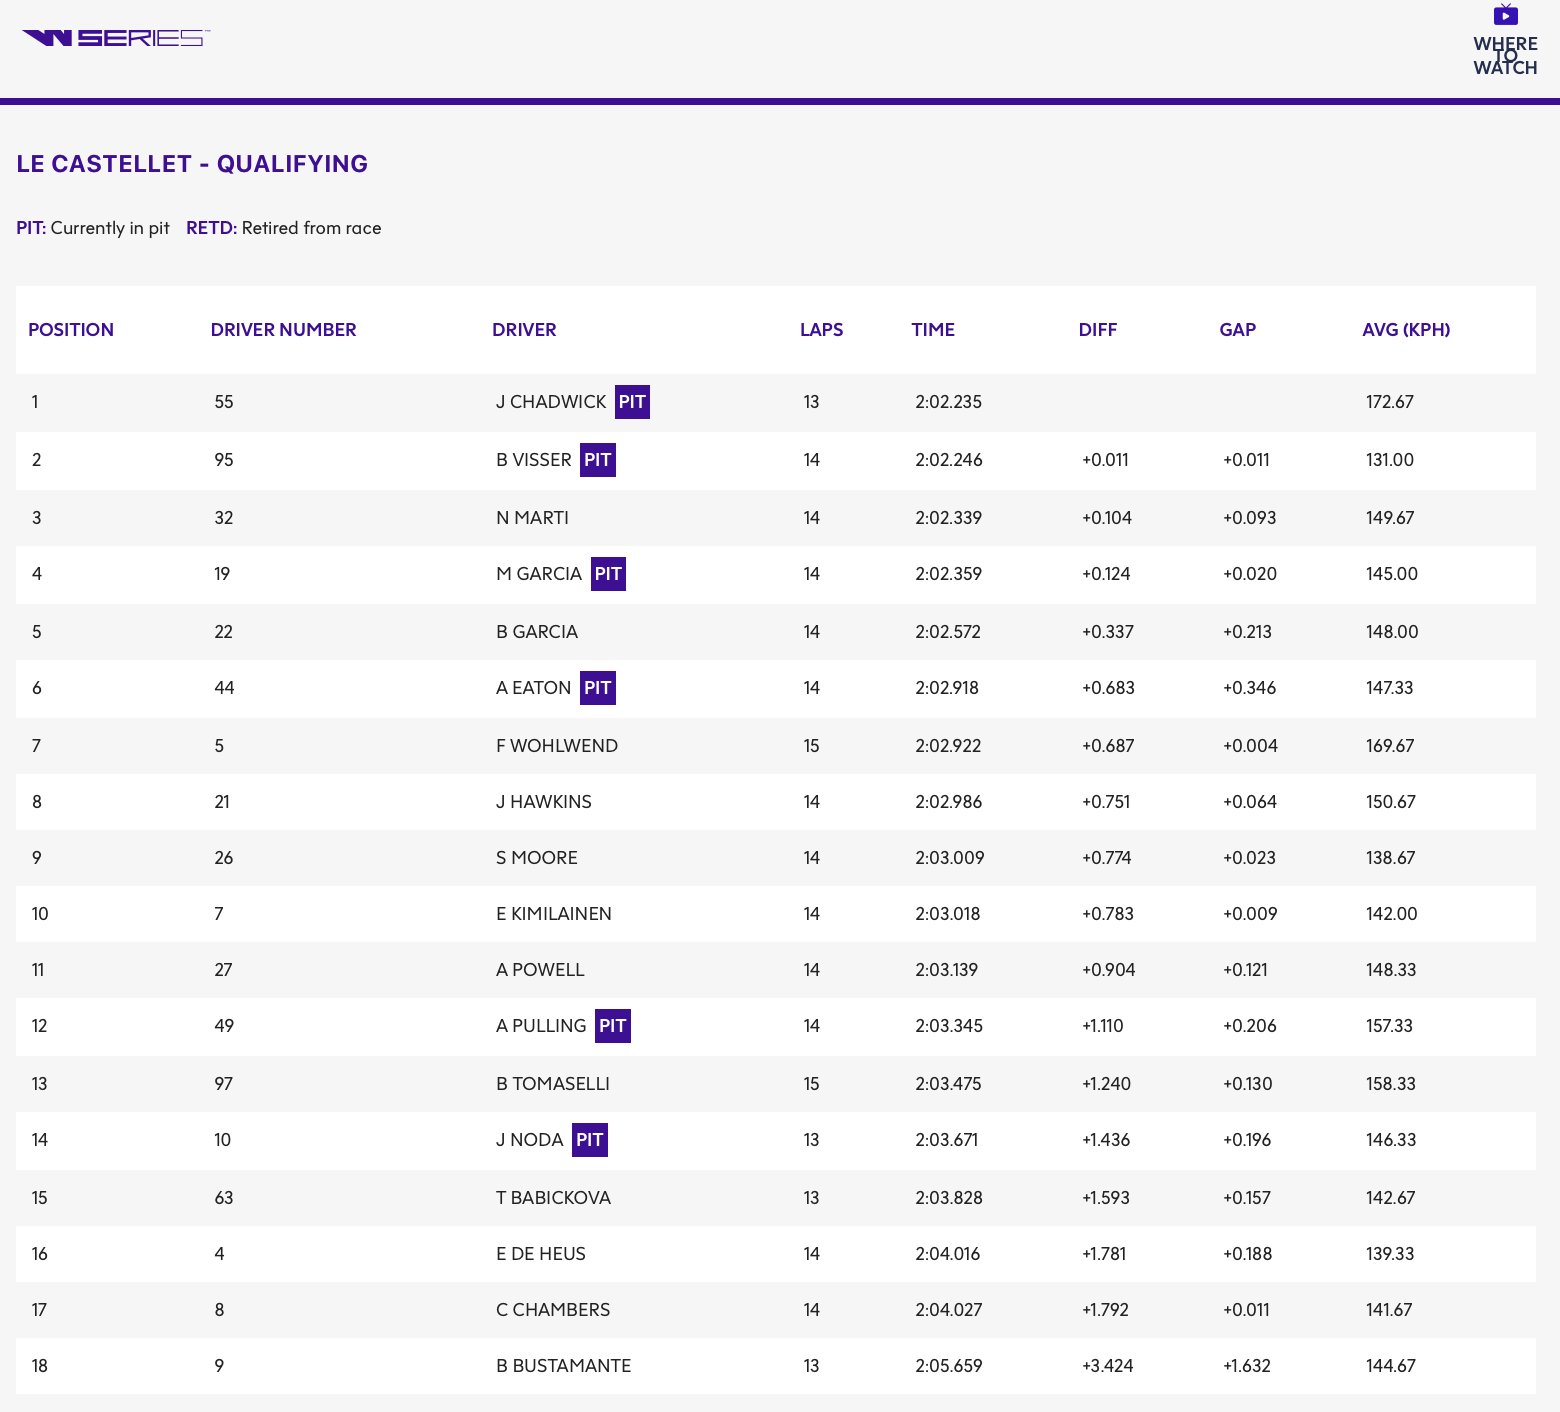This screenshot has height=1412, width=1560.
Task: Click average speed 169.67
Action: click(1390, 746)
